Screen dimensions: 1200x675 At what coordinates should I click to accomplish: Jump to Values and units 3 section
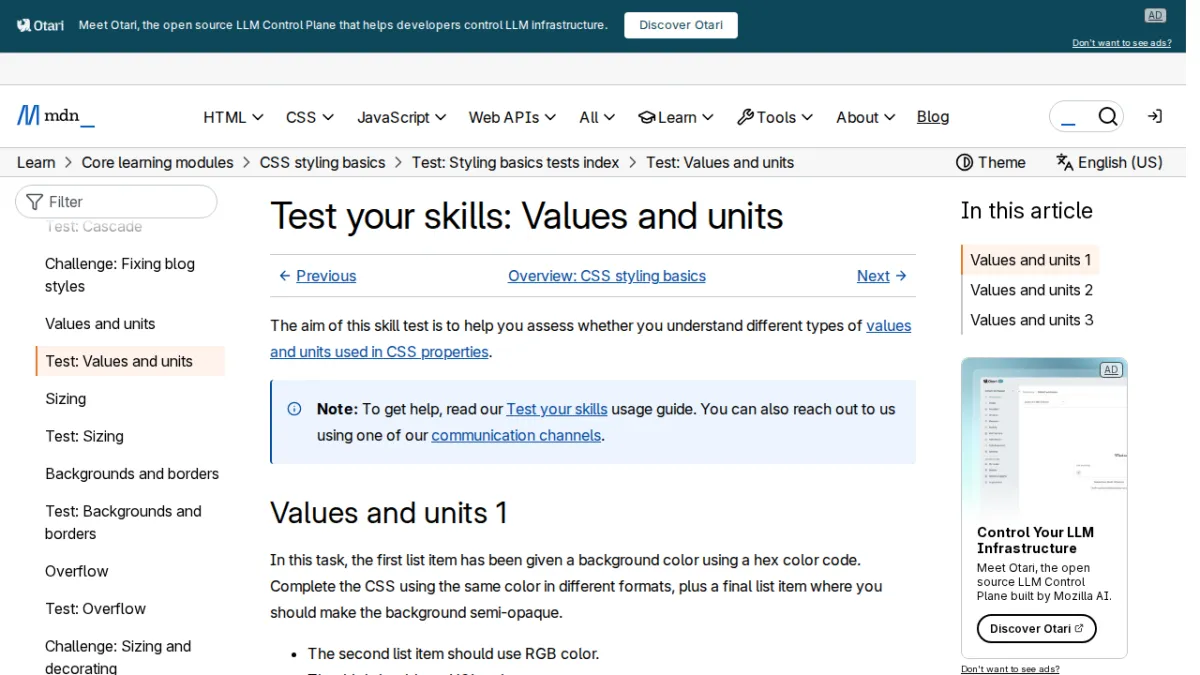(x=1031, y=320)
